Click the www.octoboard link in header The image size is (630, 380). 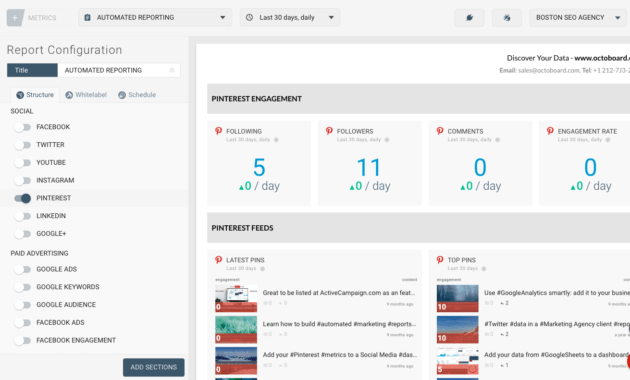click(x=602, y=58)
